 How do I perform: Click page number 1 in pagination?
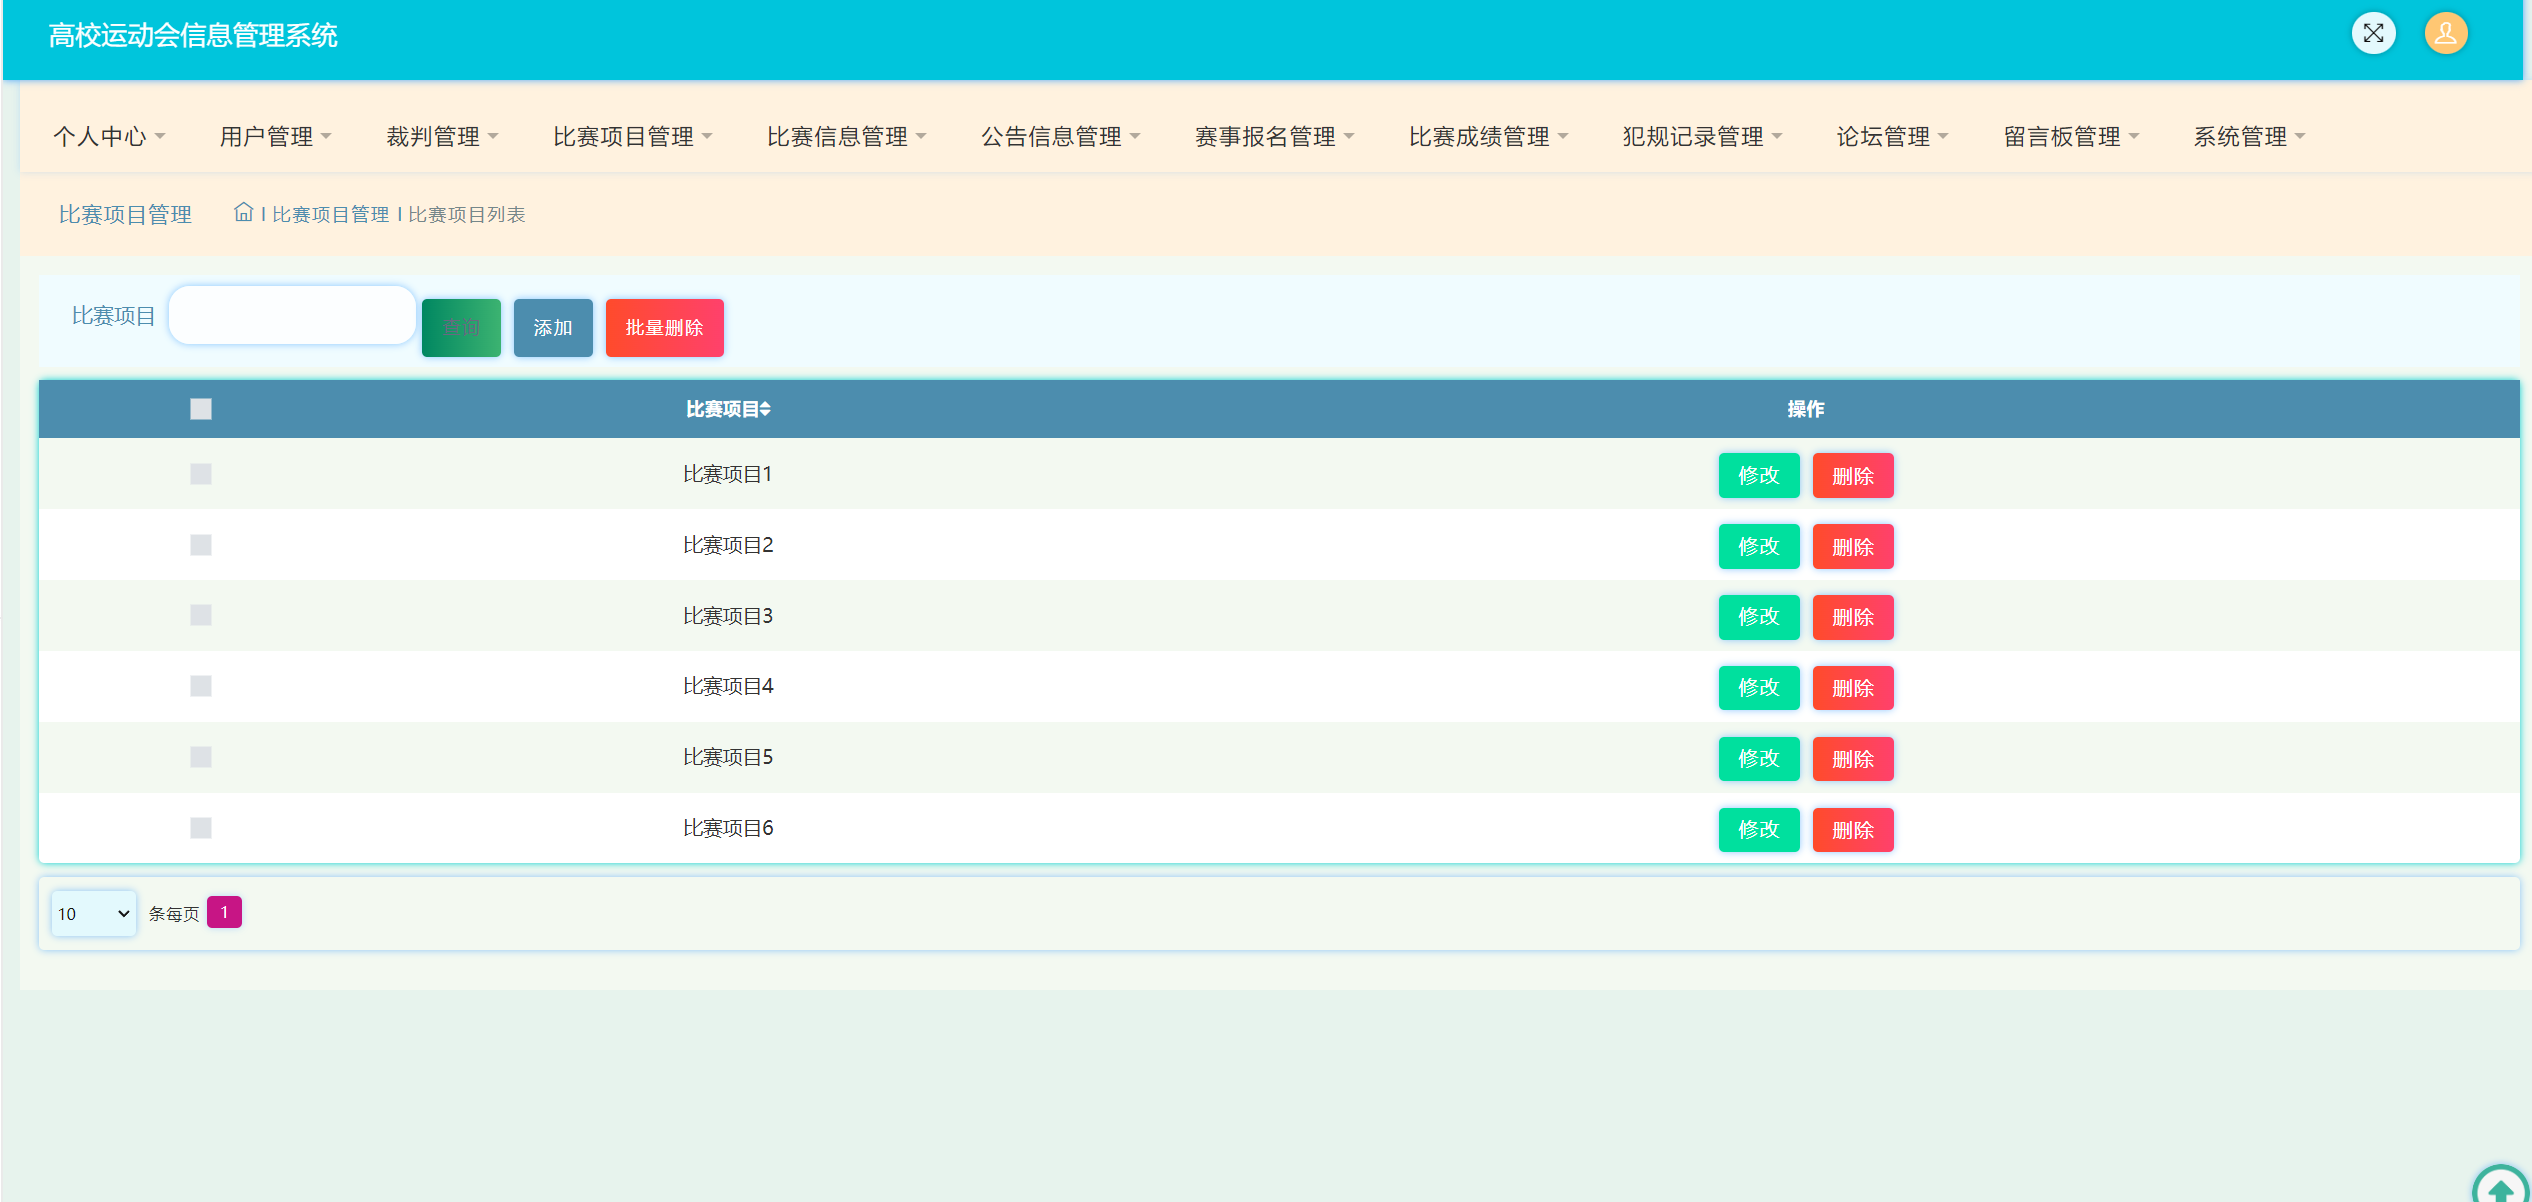point(224,912)
